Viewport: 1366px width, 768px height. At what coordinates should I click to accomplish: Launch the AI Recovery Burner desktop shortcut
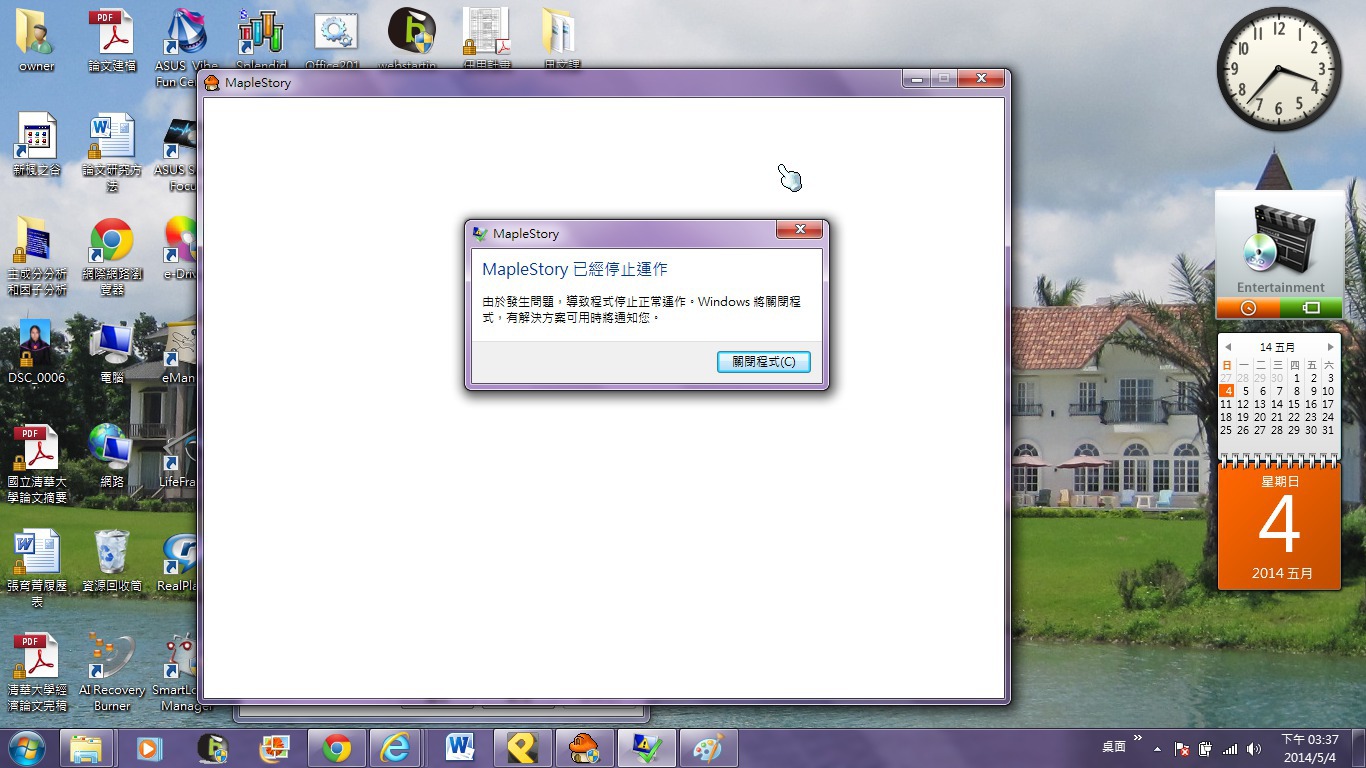coord(111,672)
